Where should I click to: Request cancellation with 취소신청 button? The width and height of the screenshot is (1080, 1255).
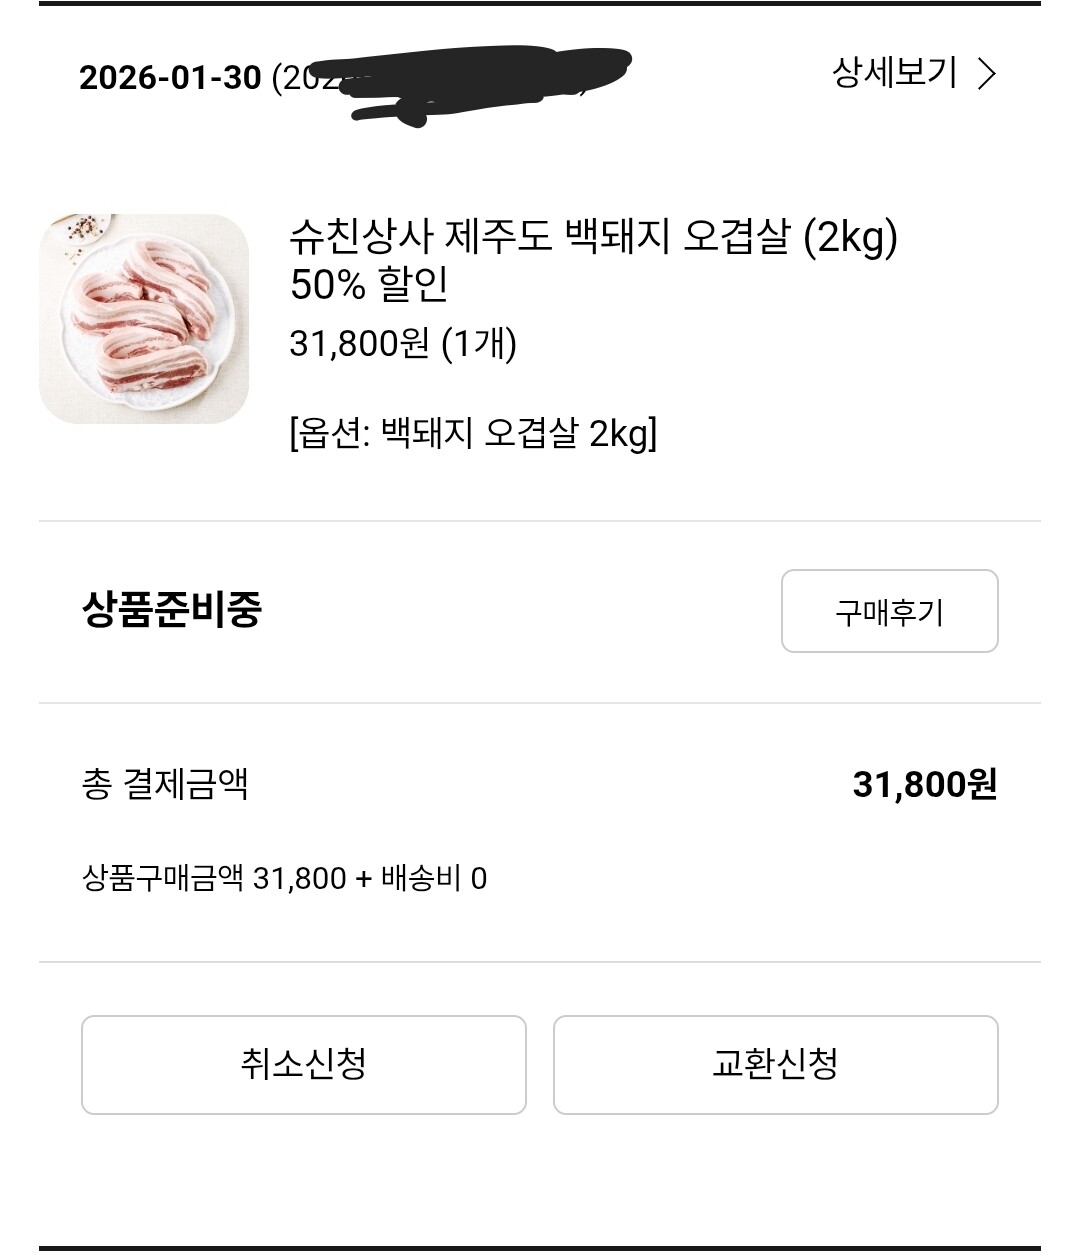(x=304, y=1065)
